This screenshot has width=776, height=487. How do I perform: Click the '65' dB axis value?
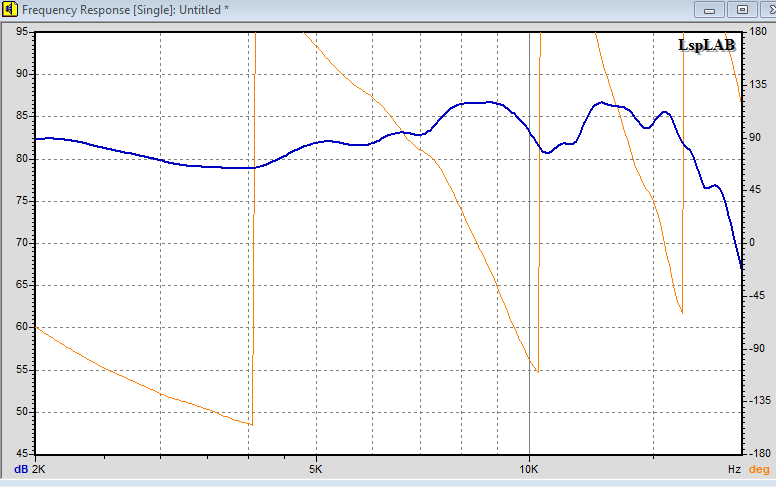22,285
